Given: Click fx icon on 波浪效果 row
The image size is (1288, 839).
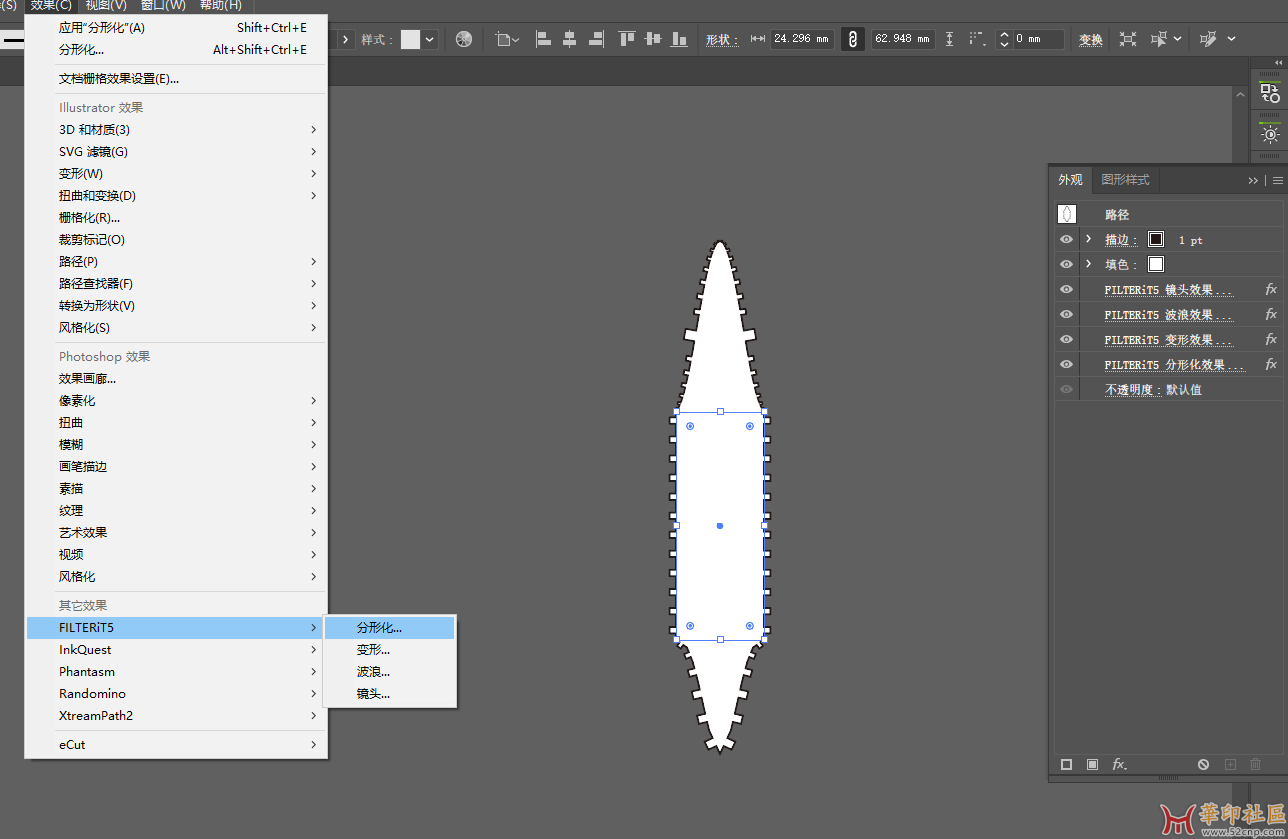Looking at the screenshot, I should 1271,314.
